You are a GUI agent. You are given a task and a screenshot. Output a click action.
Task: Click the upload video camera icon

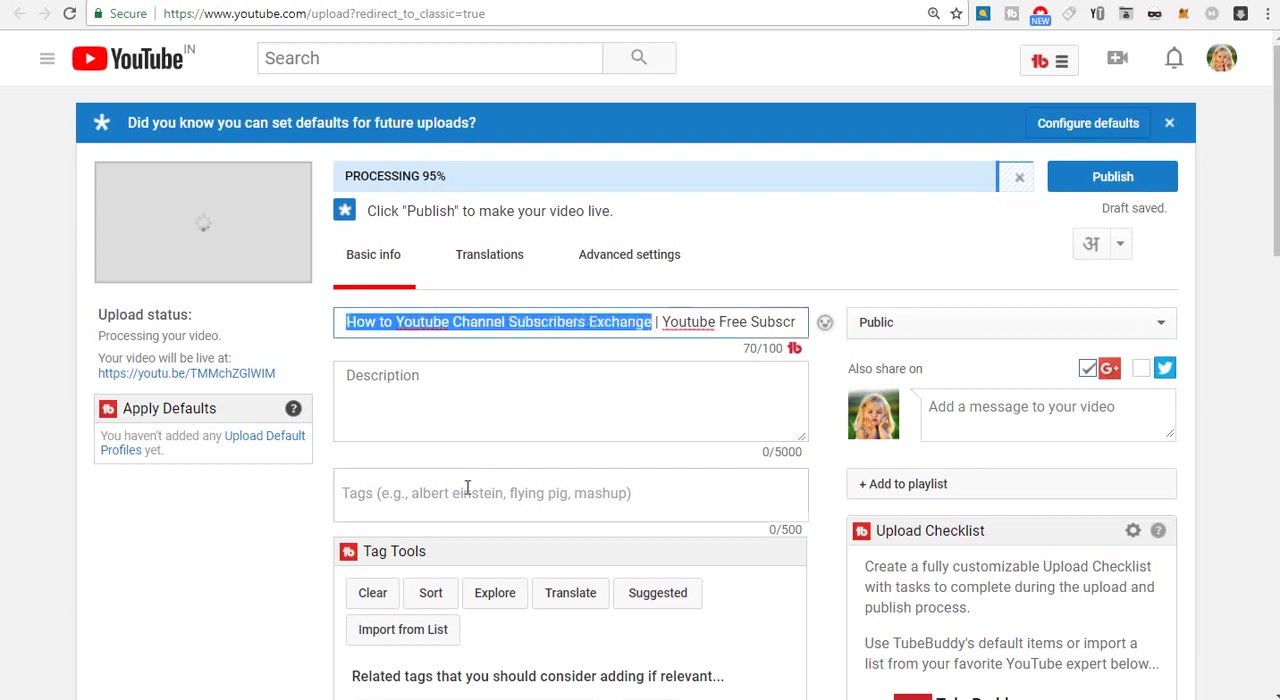(1117, 58)
